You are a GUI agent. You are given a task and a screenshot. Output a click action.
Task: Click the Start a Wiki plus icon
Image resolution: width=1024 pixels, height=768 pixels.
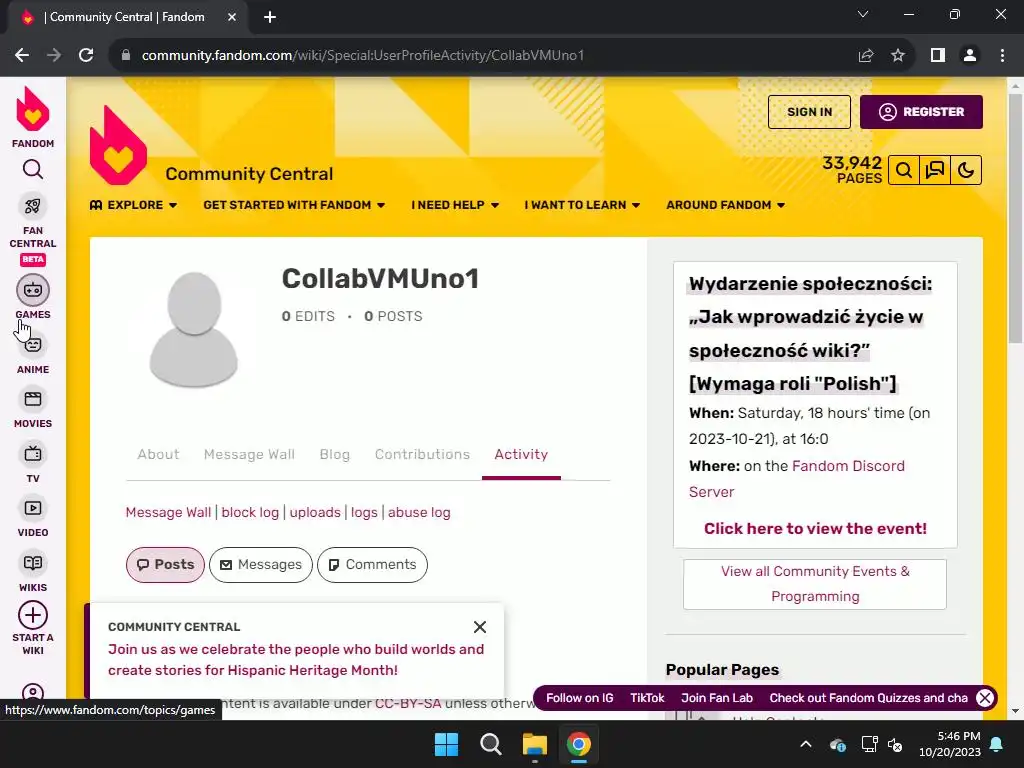pos(33,615)
